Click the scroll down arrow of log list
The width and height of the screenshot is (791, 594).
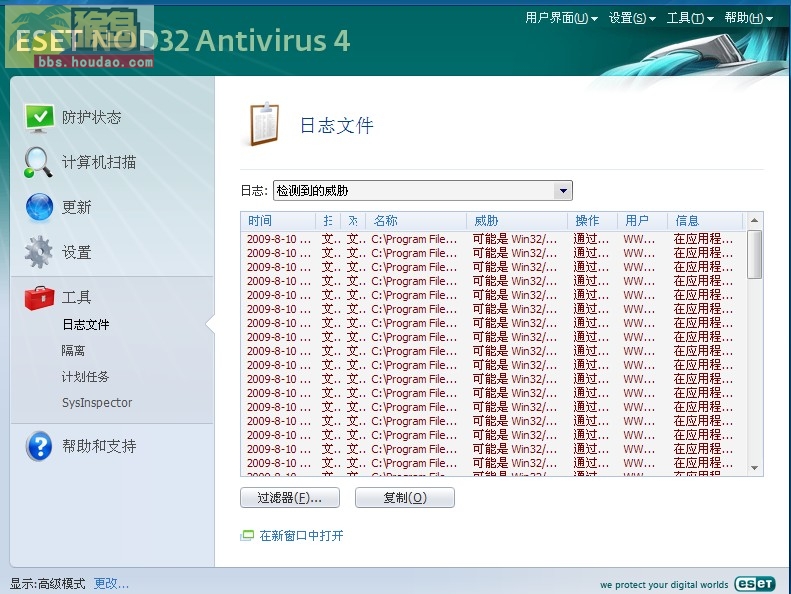point(755,468)
